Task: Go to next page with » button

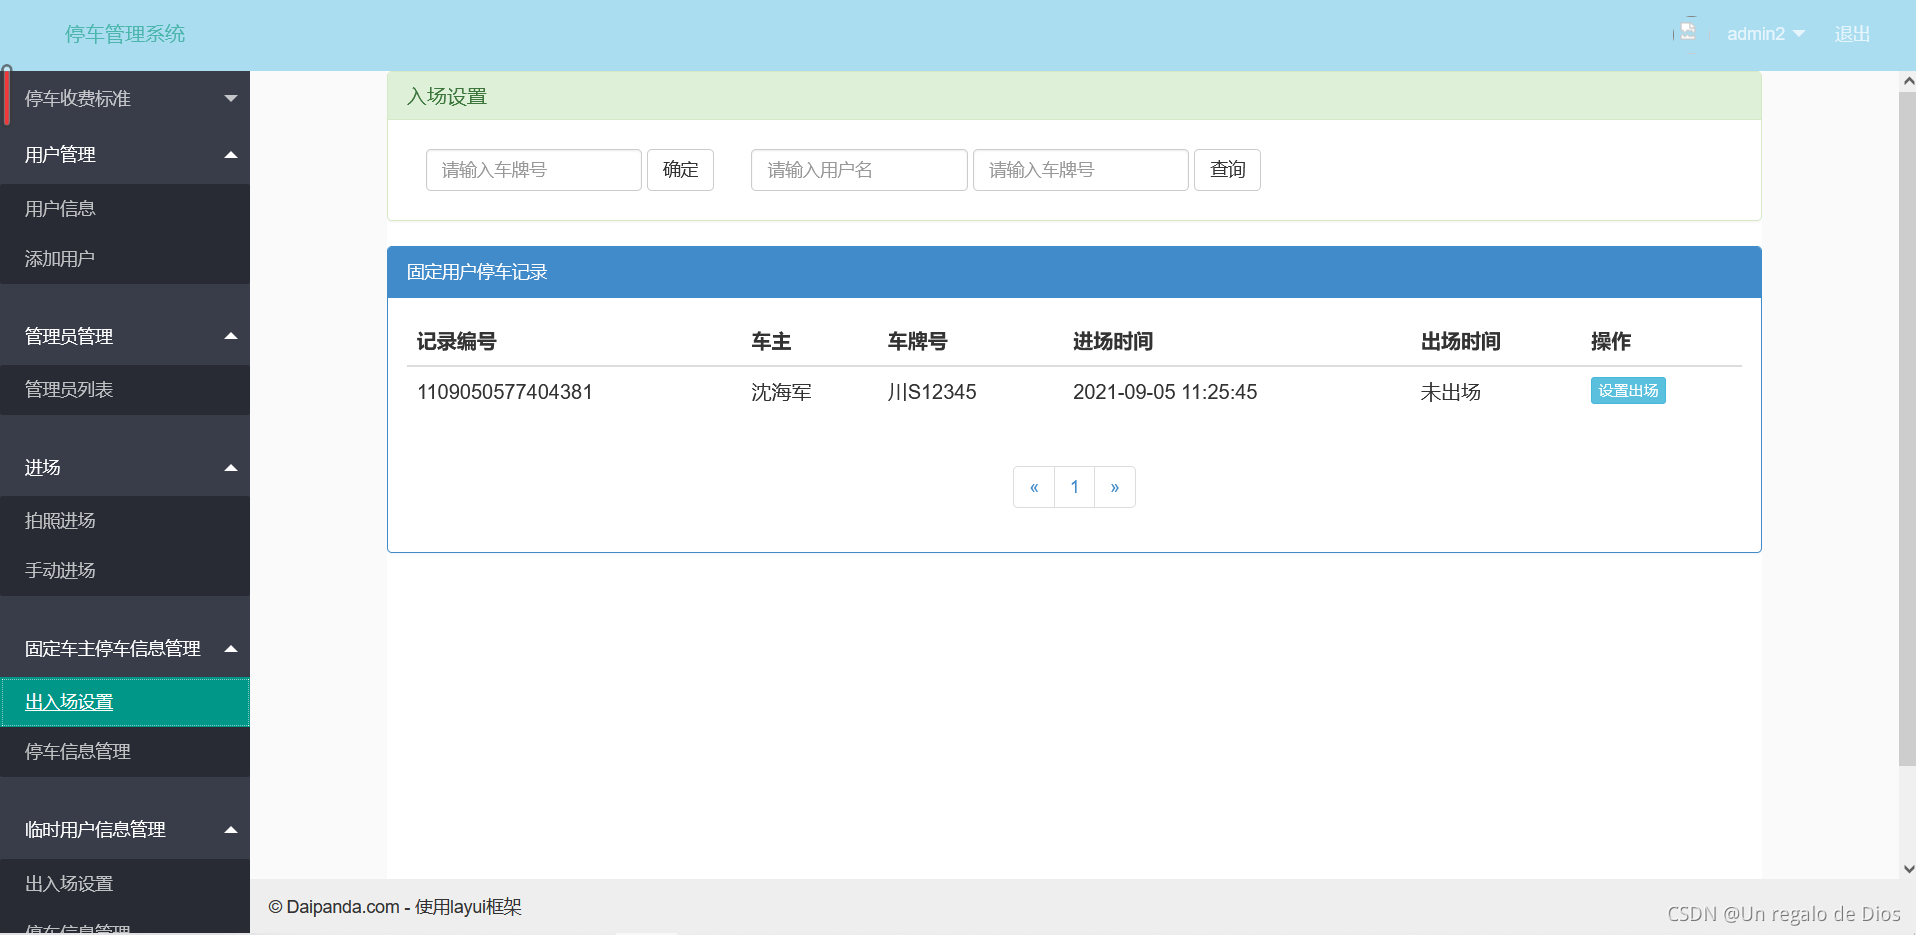Action: point(1115,487)
